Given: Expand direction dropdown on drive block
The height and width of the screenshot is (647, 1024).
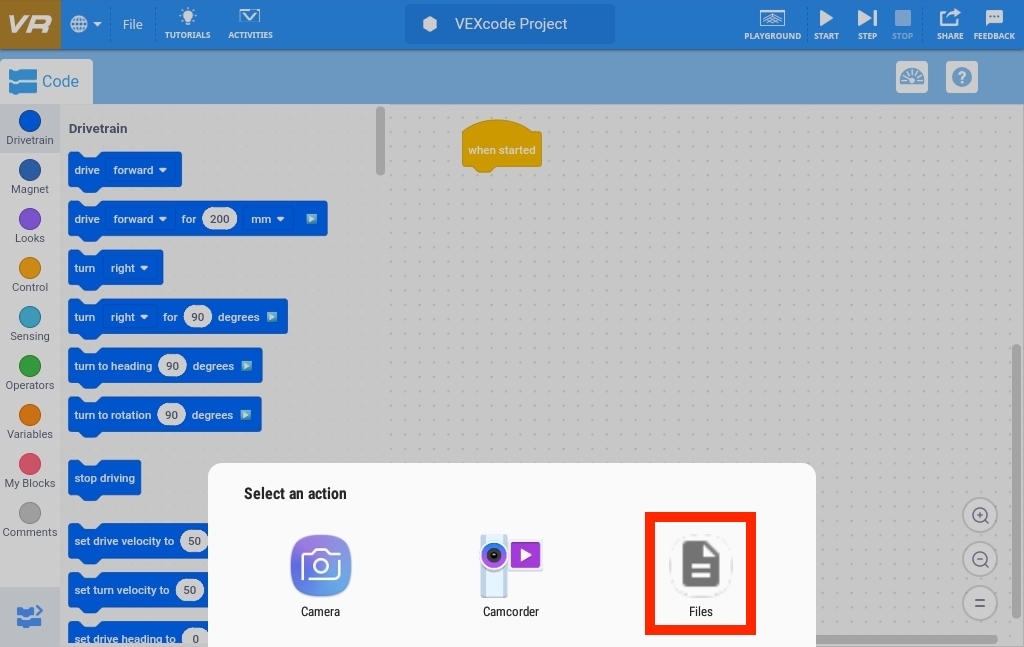Looking at the screenshot, I should click(x=140, y=170).
